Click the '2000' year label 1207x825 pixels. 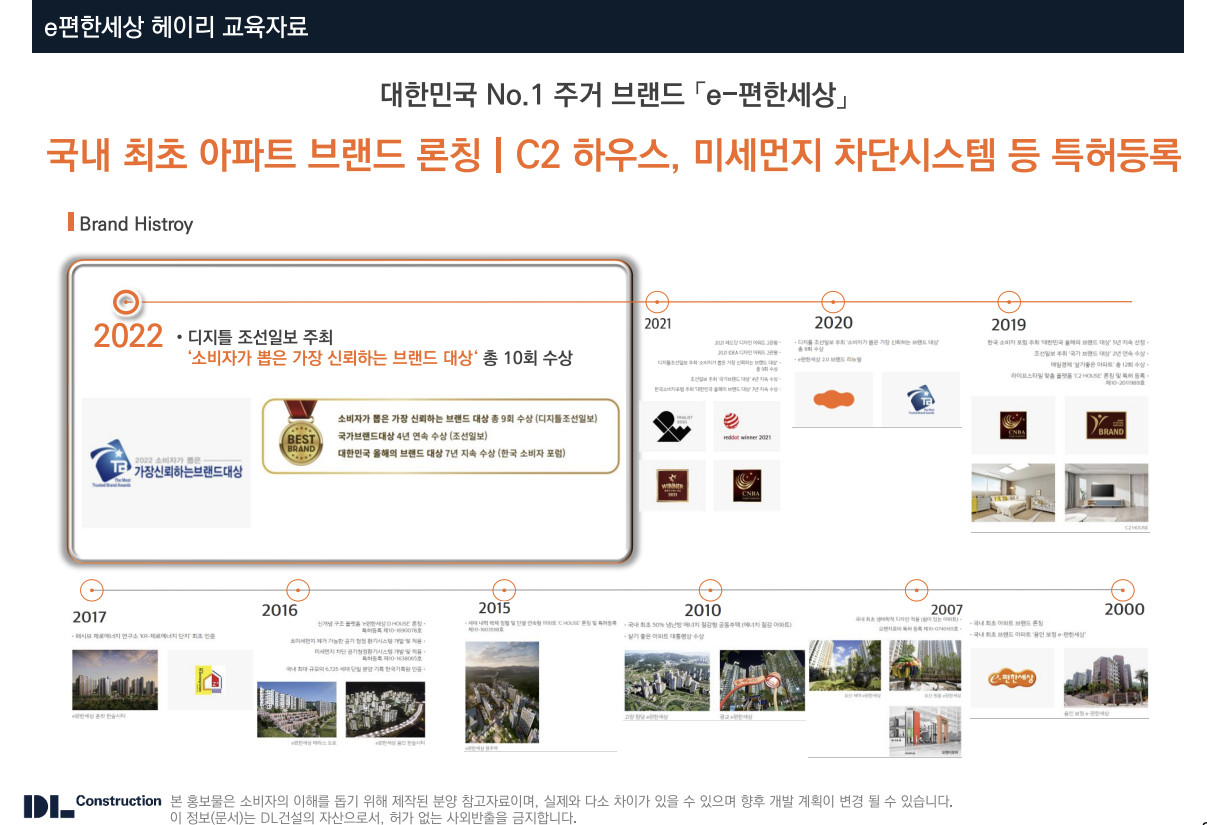[x=1124, y=609]
